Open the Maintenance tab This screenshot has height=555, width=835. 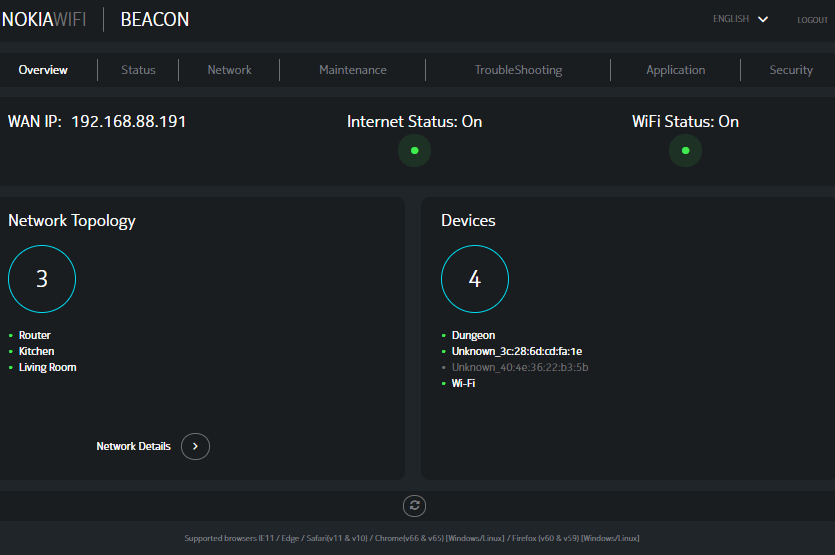coord(352,70)
